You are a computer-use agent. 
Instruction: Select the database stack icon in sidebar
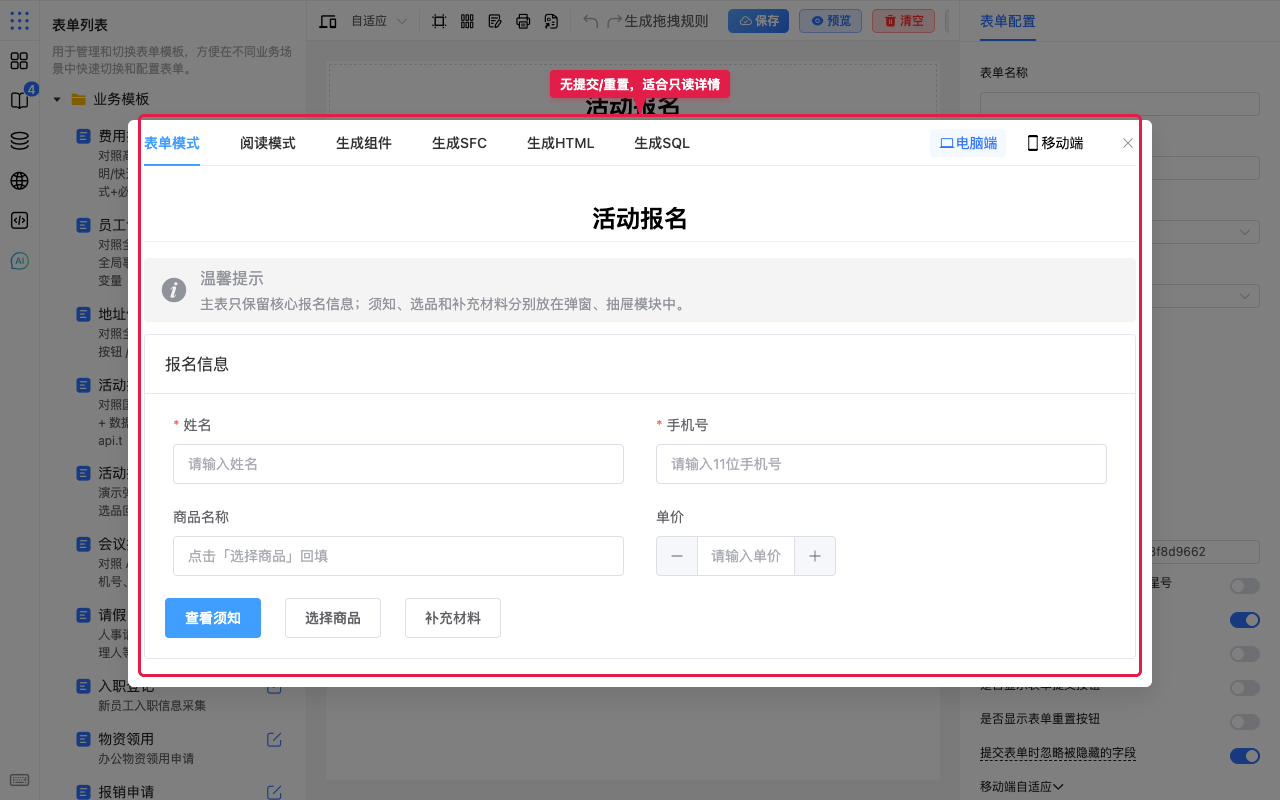tap(19, 140)
